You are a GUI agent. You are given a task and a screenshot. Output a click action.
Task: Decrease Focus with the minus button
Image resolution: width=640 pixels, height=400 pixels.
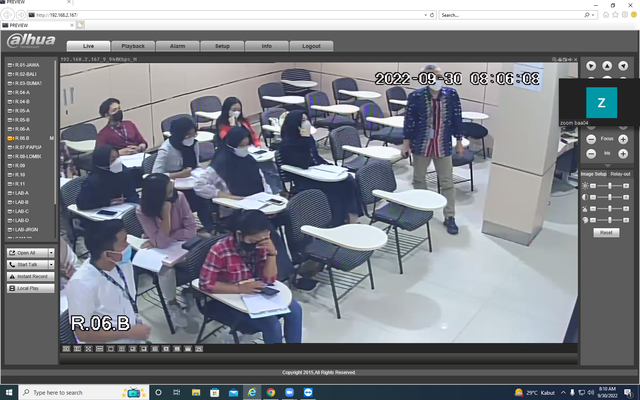click(591, 139)
